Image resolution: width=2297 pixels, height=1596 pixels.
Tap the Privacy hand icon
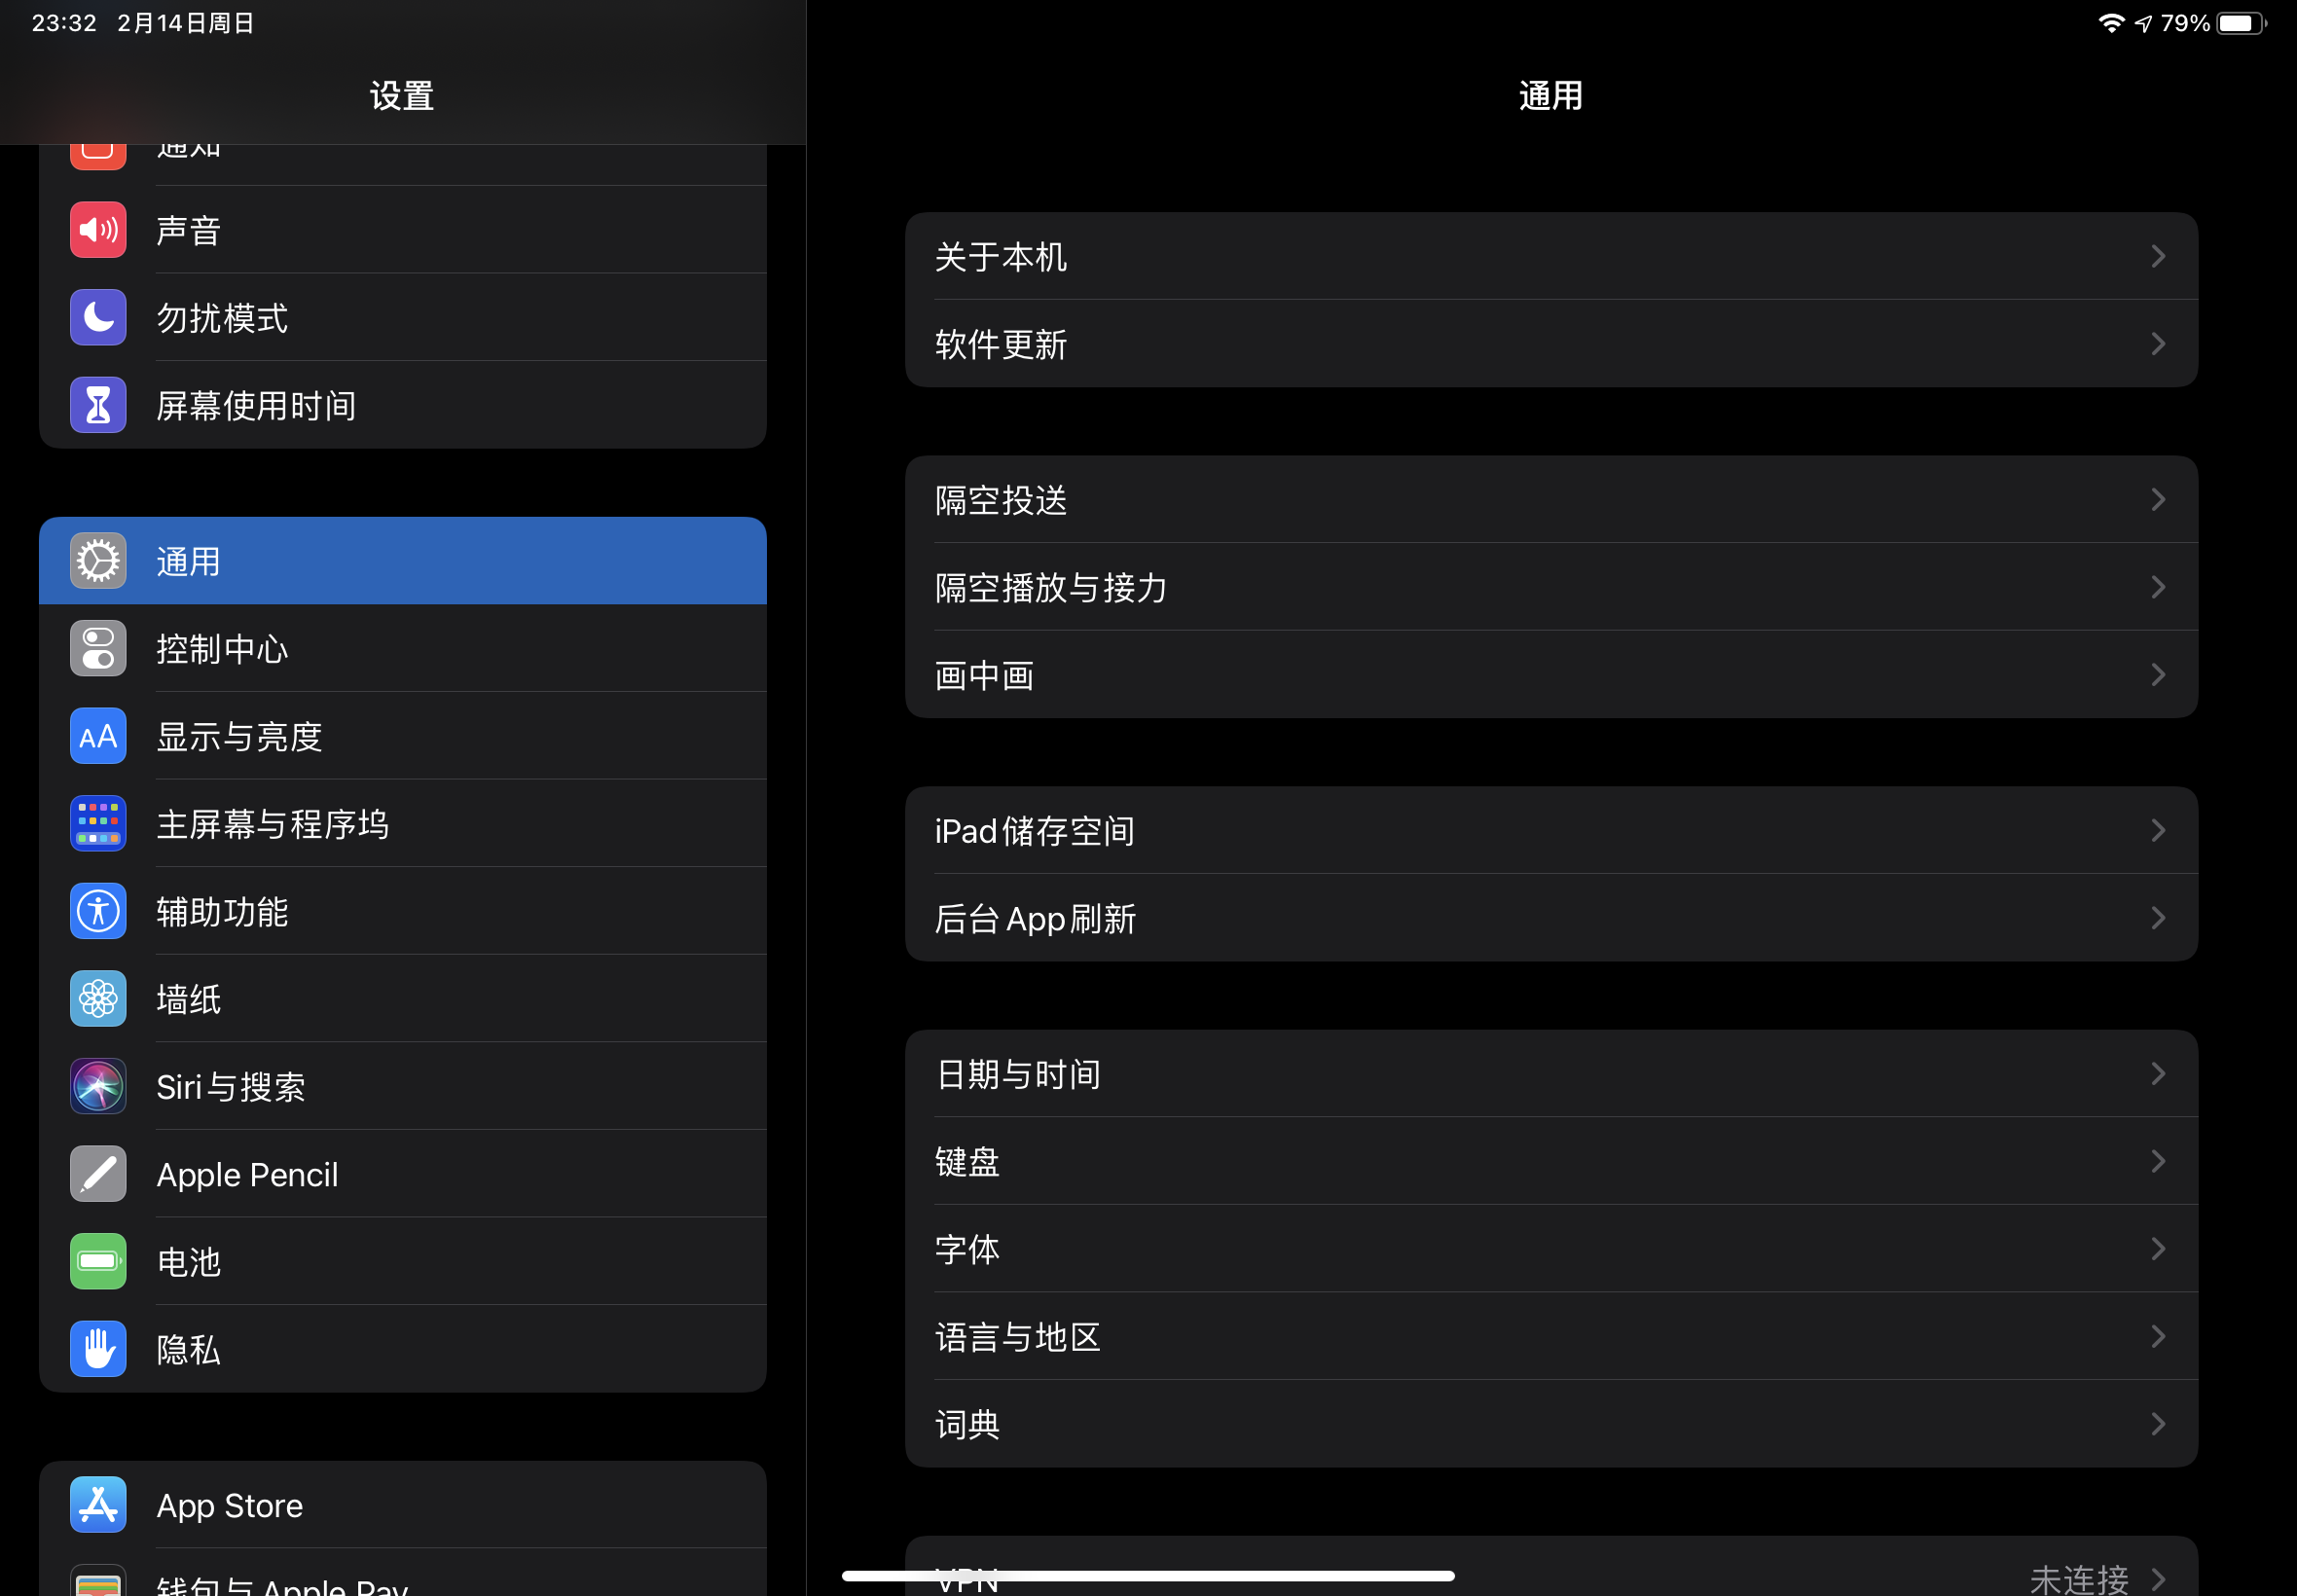(98, 1349)
